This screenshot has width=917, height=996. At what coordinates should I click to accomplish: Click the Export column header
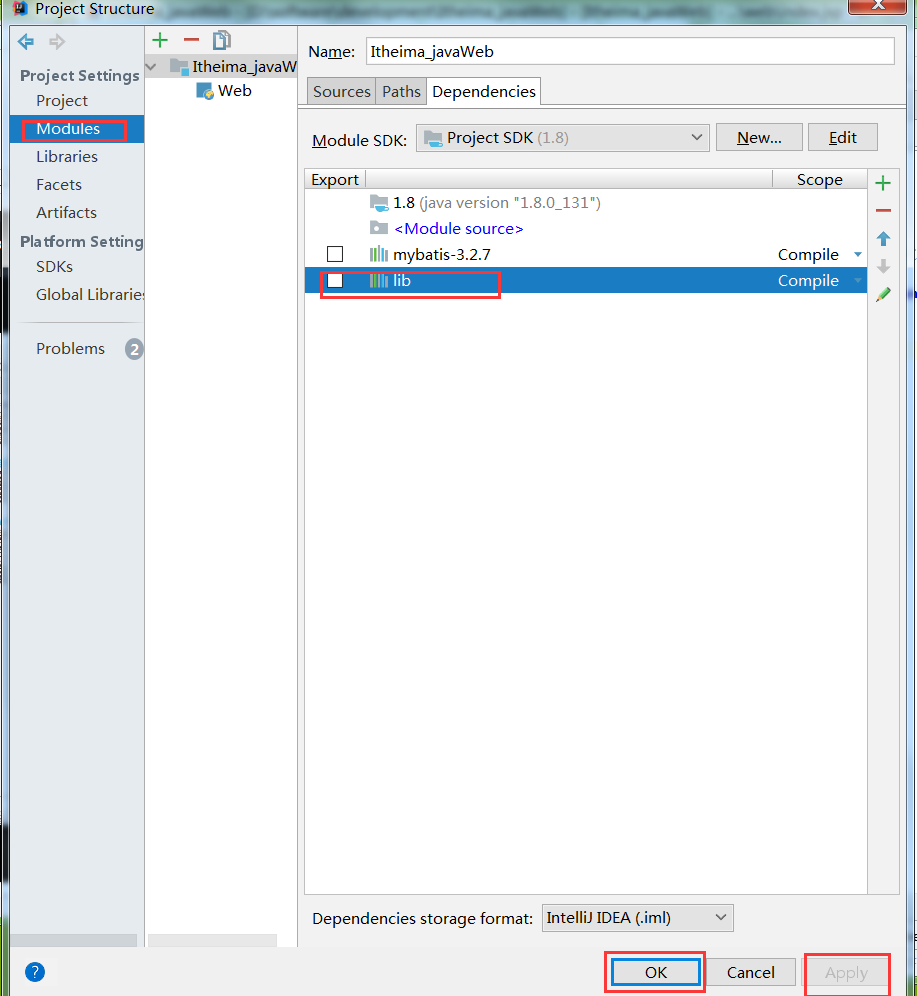tap(335, 180)
